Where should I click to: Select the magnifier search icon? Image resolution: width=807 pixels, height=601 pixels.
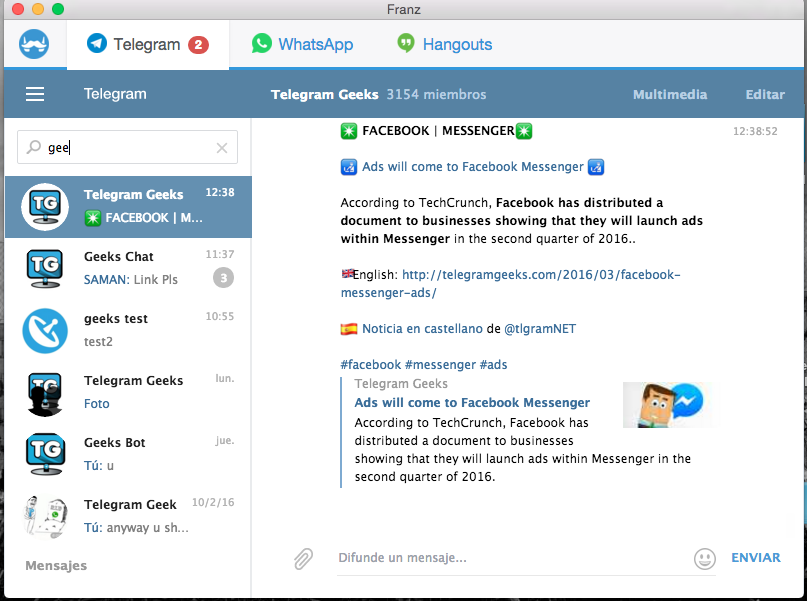click(x=33, y=147)
